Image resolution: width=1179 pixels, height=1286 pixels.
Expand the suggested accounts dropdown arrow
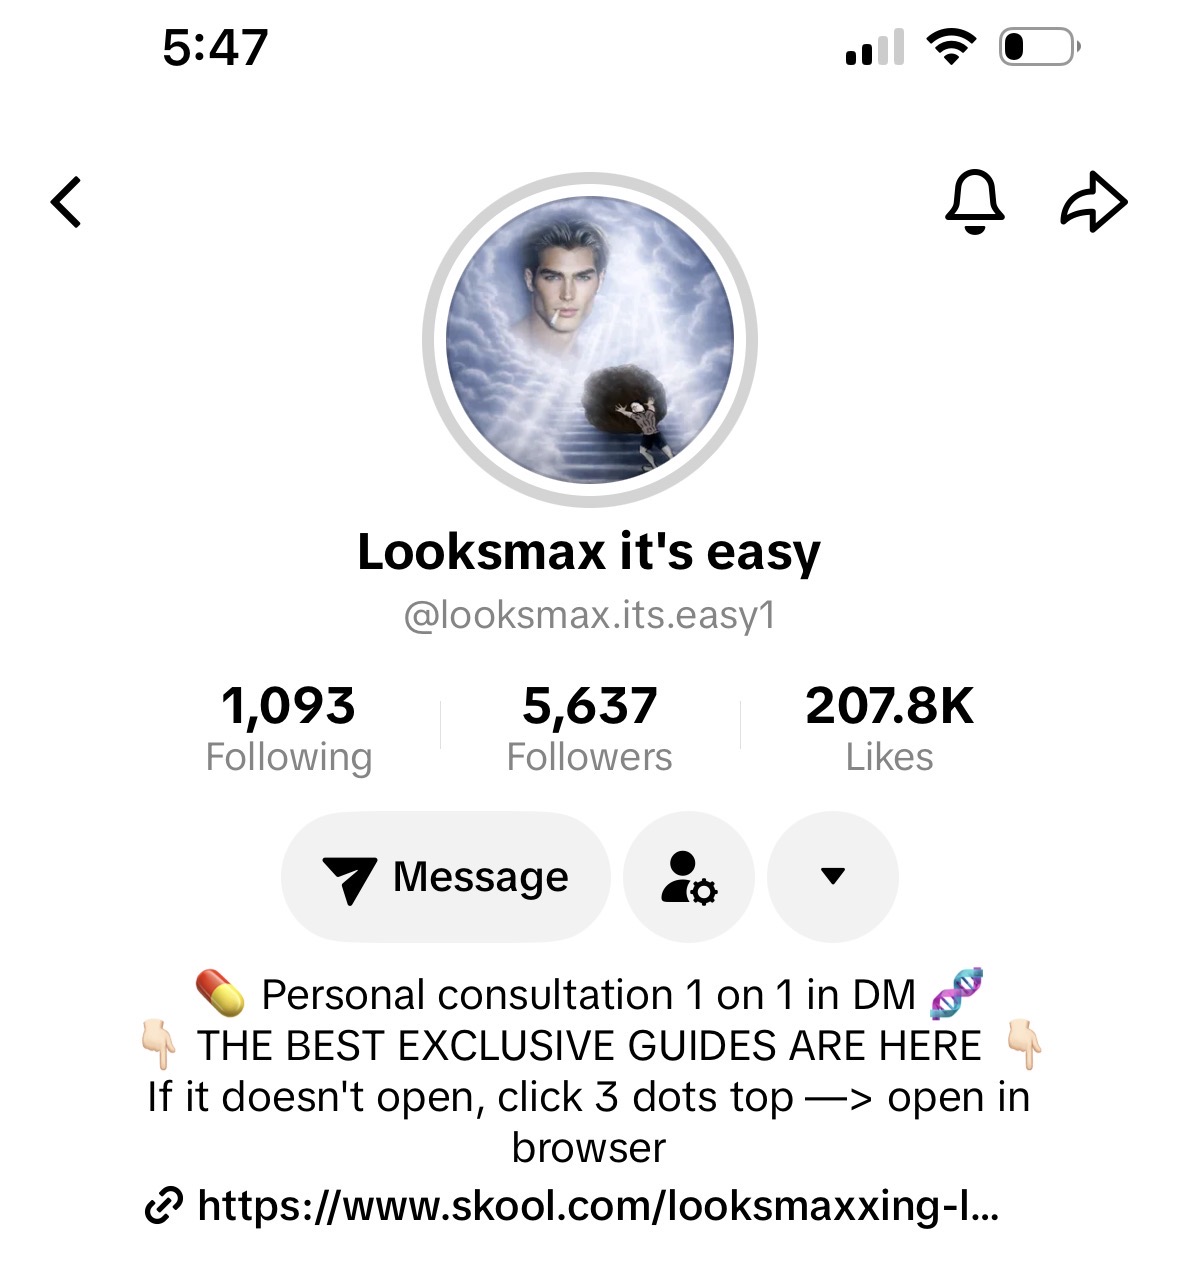click(x=832, y=877)
